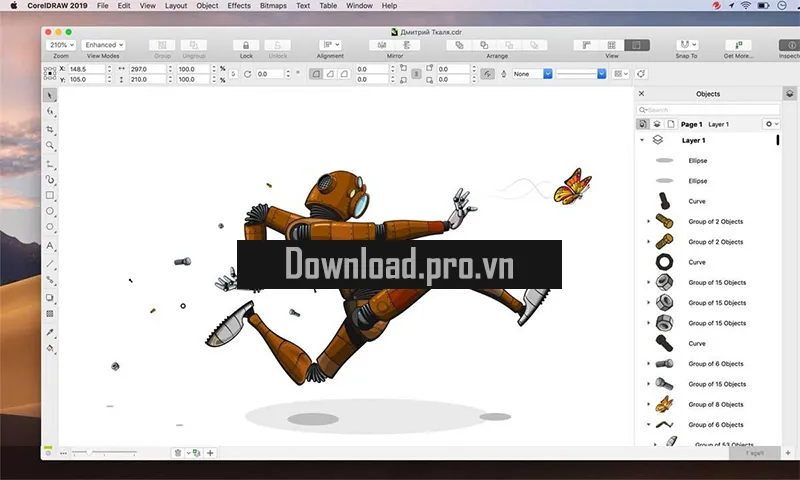Viewport: 800px width, 480px height.
Task: Click Page 1 in Objects header
Action: coord(691,124)
